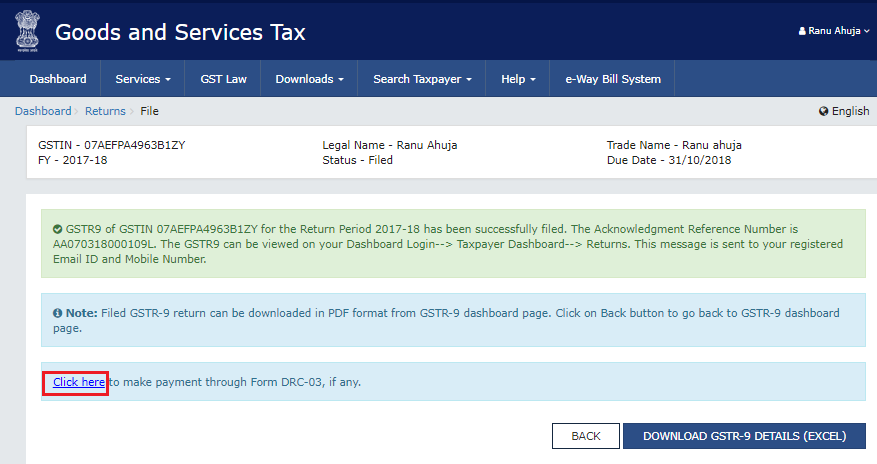This screenshot has width=877, height=464.
Task: Click the globe icon beside English
Action: pos(823,111)
